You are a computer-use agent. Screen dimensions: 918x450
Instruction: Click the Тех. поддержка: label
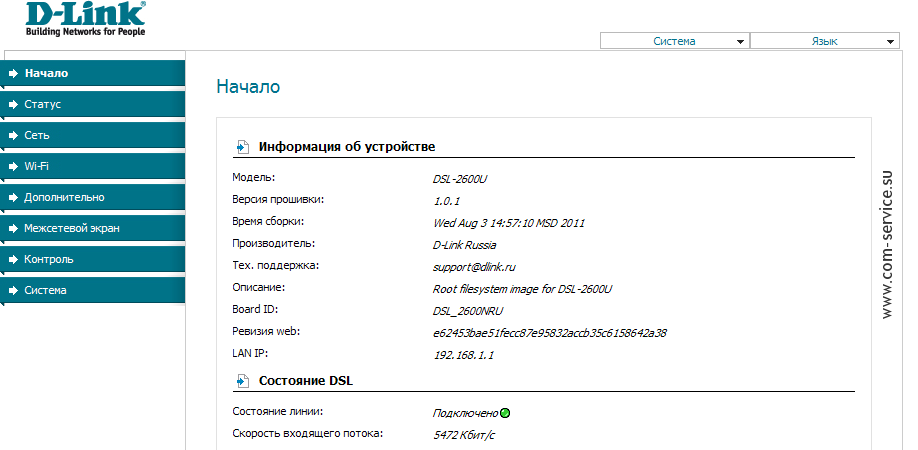coord(275,266)
